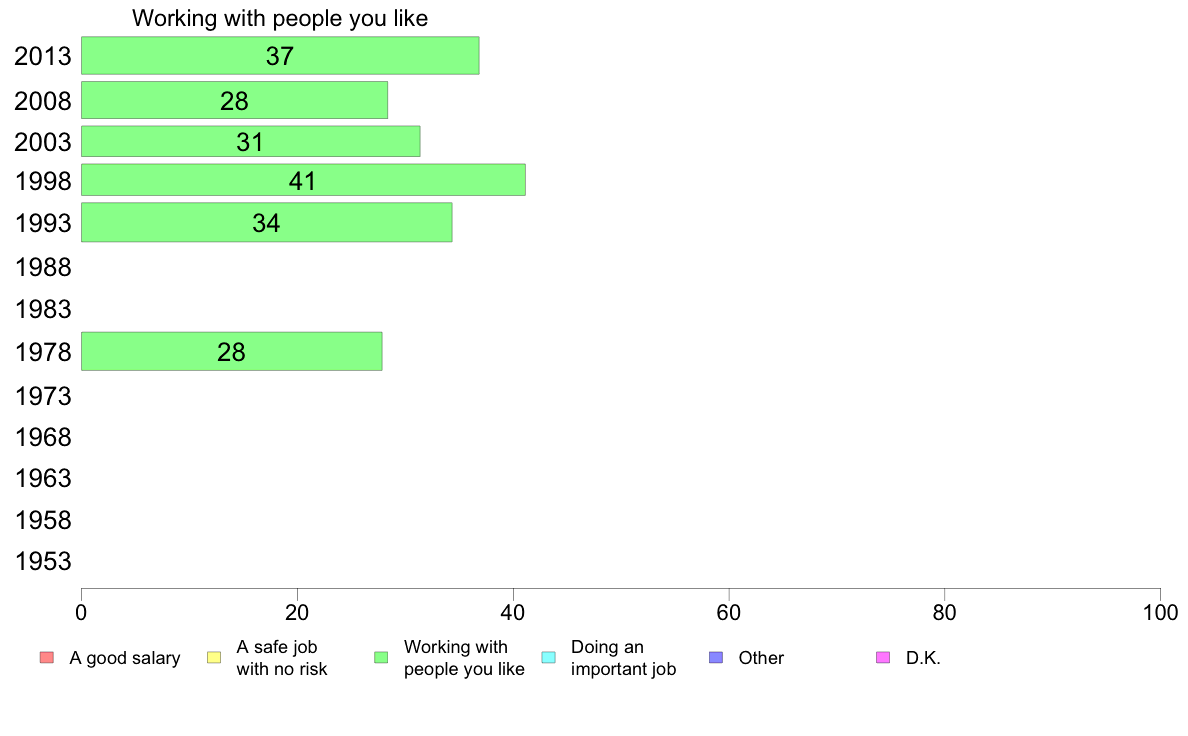Image resolution: width=1188 pixels, height=736 pixels.
Task: Click the magenta D.K. legend swatch
Action: pos(883,657)
